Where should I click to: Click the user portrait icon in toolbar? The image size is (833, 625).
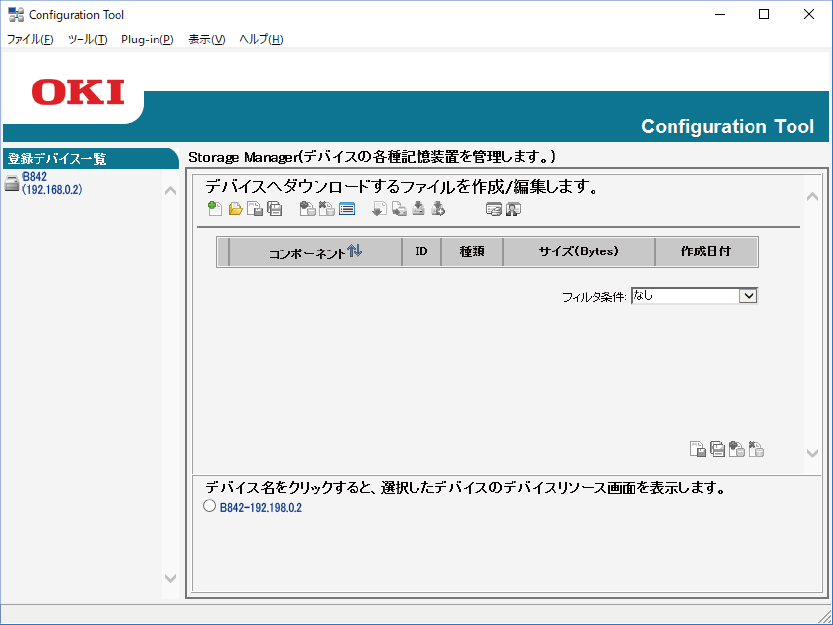click(513, 209)
